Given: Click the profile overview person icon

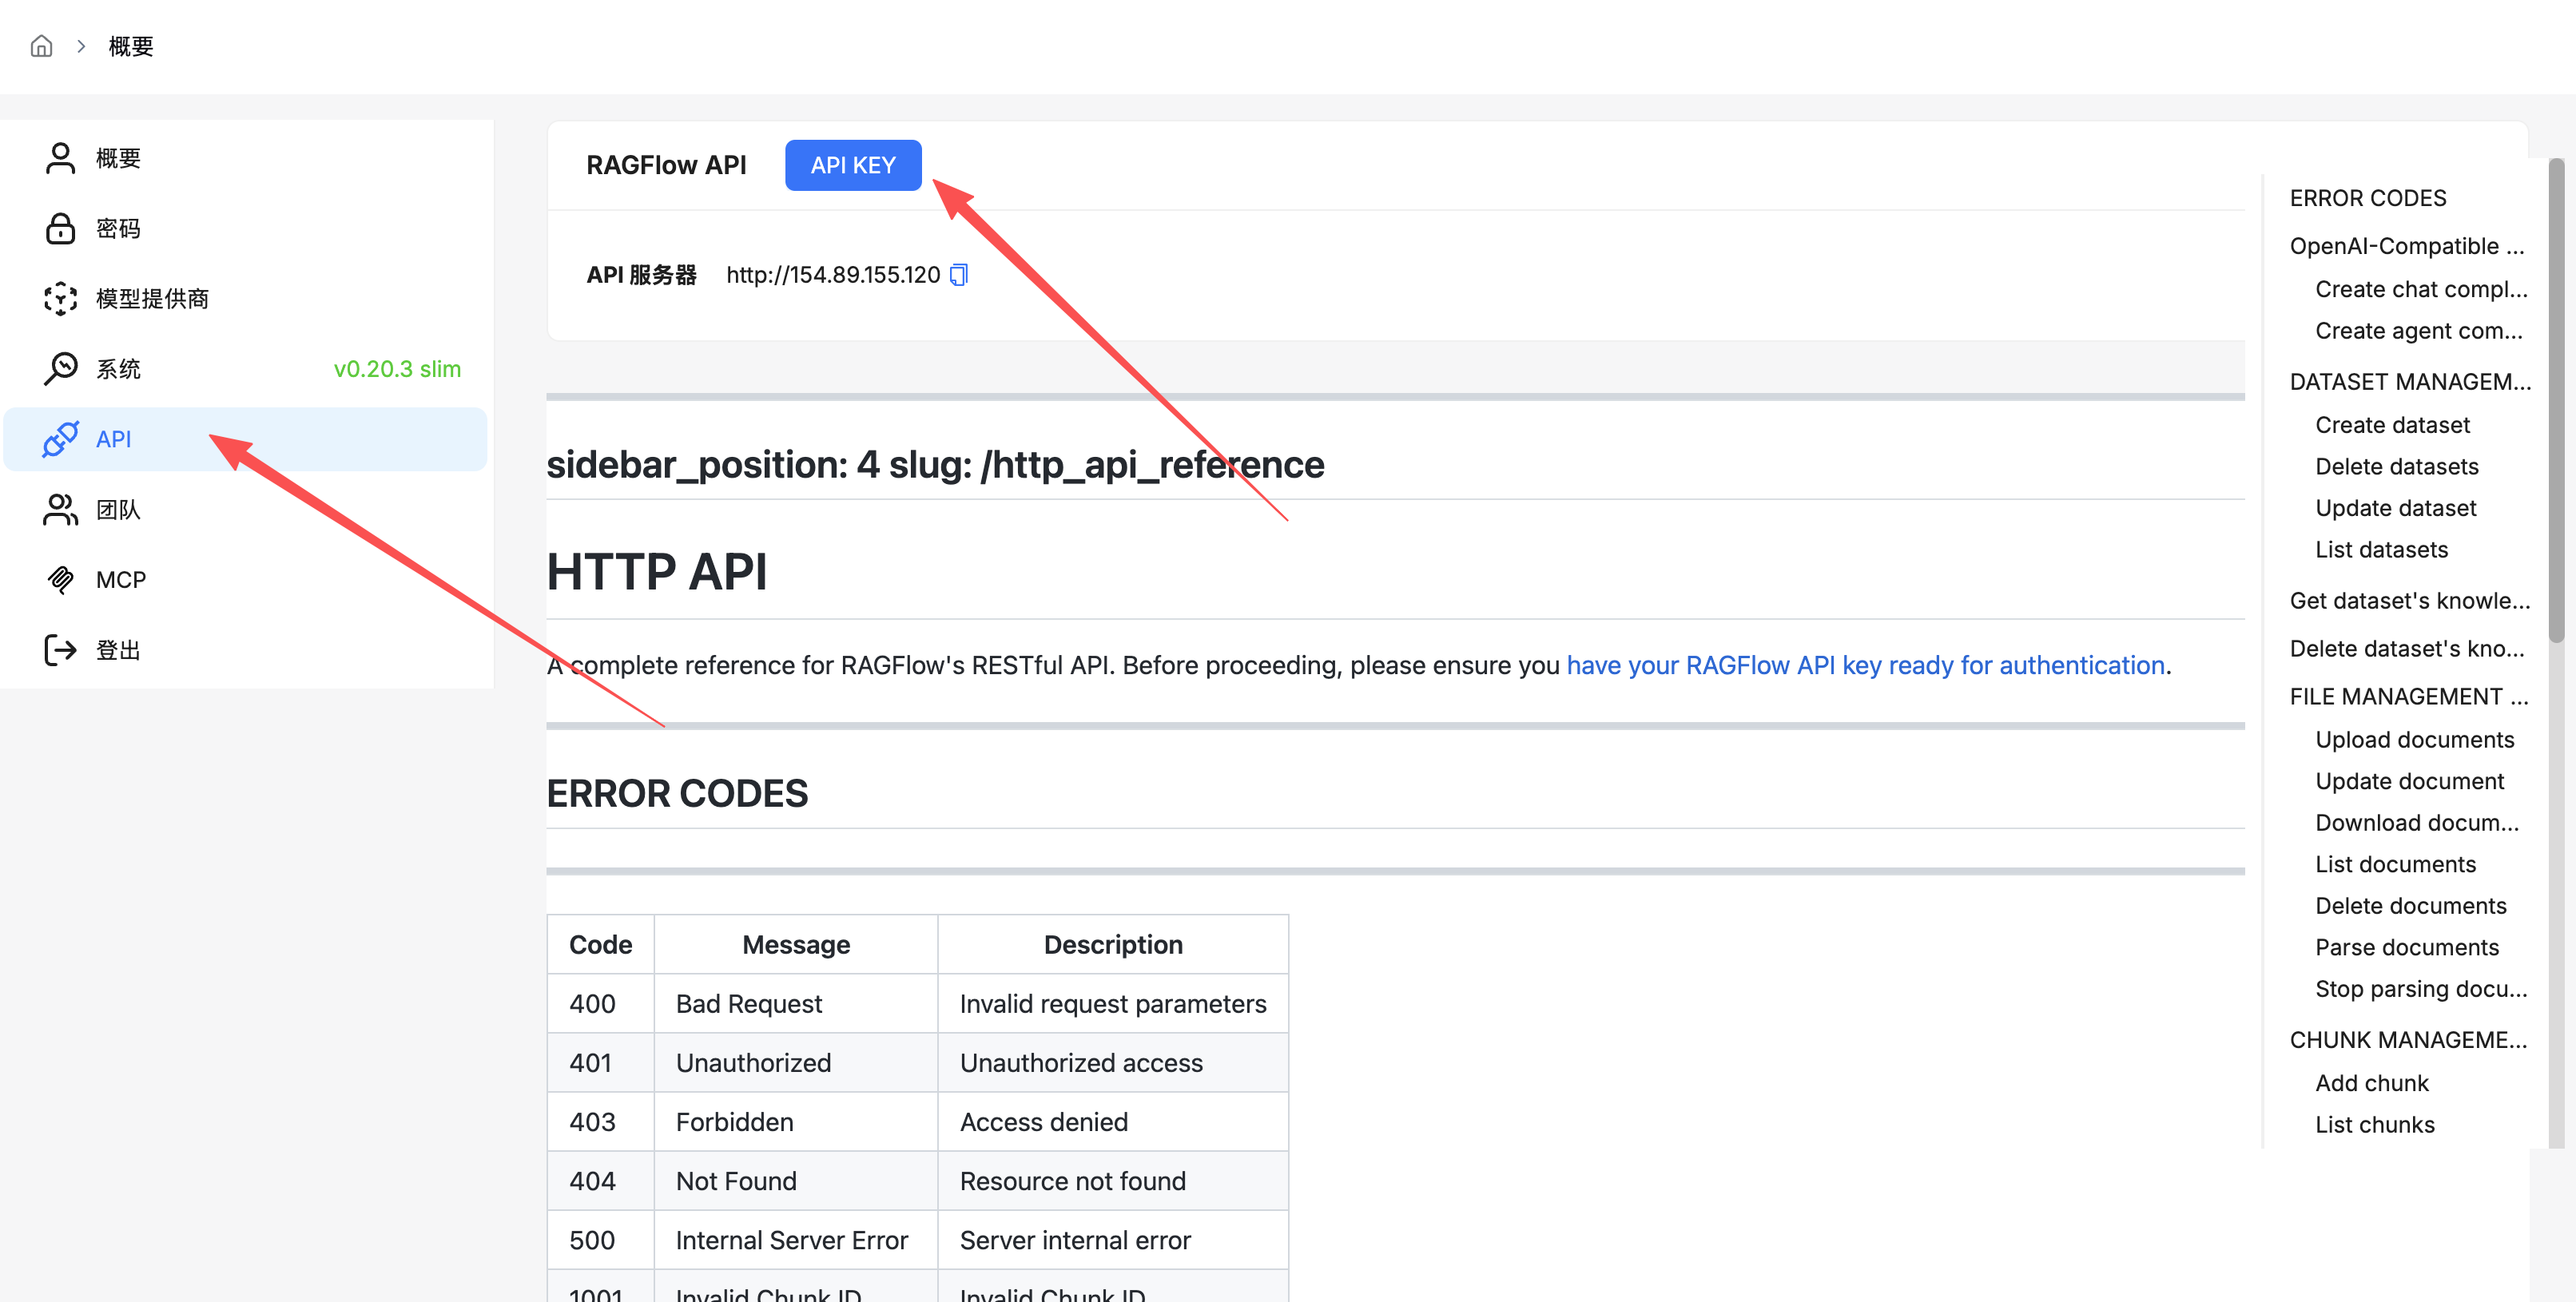Looking at the screenshot, I should point(60,158).
